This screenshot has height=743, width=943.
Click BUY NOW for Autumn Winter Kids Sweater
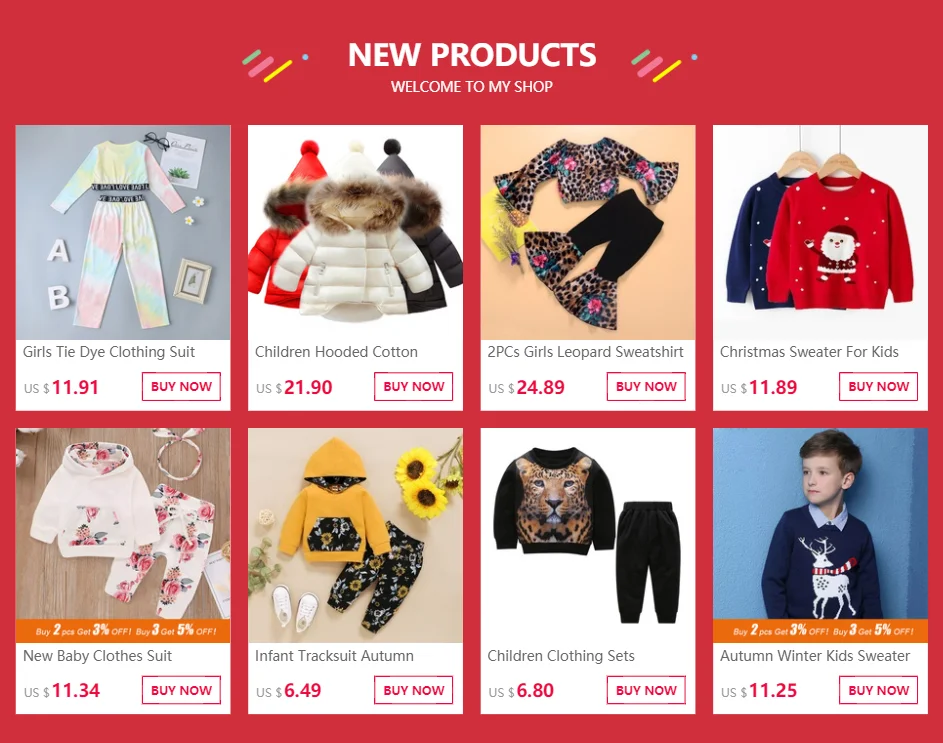878,690
